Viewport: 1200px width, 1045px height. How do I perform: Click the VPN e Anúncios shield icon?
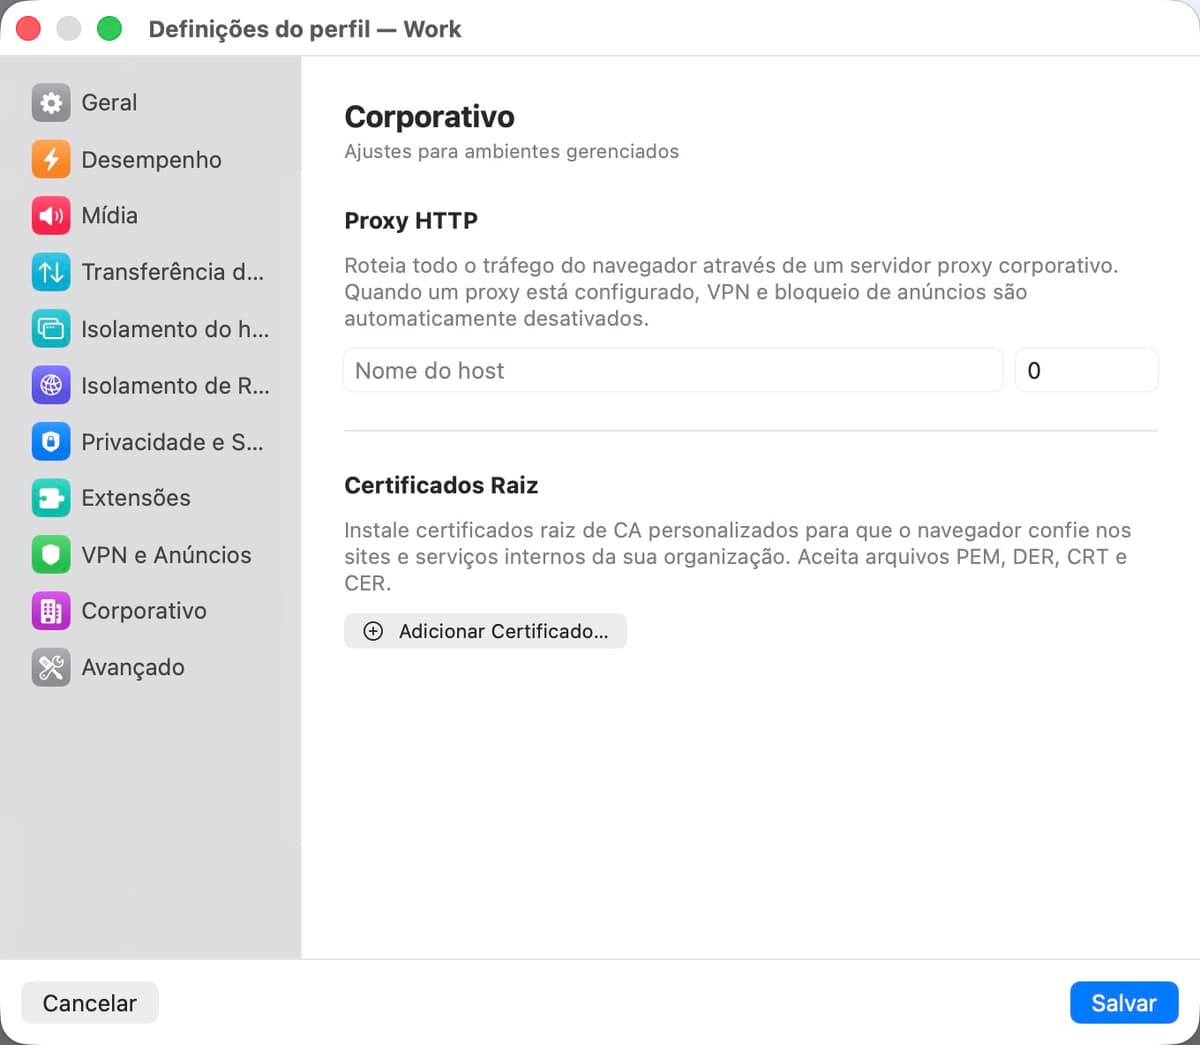[51, 554]
